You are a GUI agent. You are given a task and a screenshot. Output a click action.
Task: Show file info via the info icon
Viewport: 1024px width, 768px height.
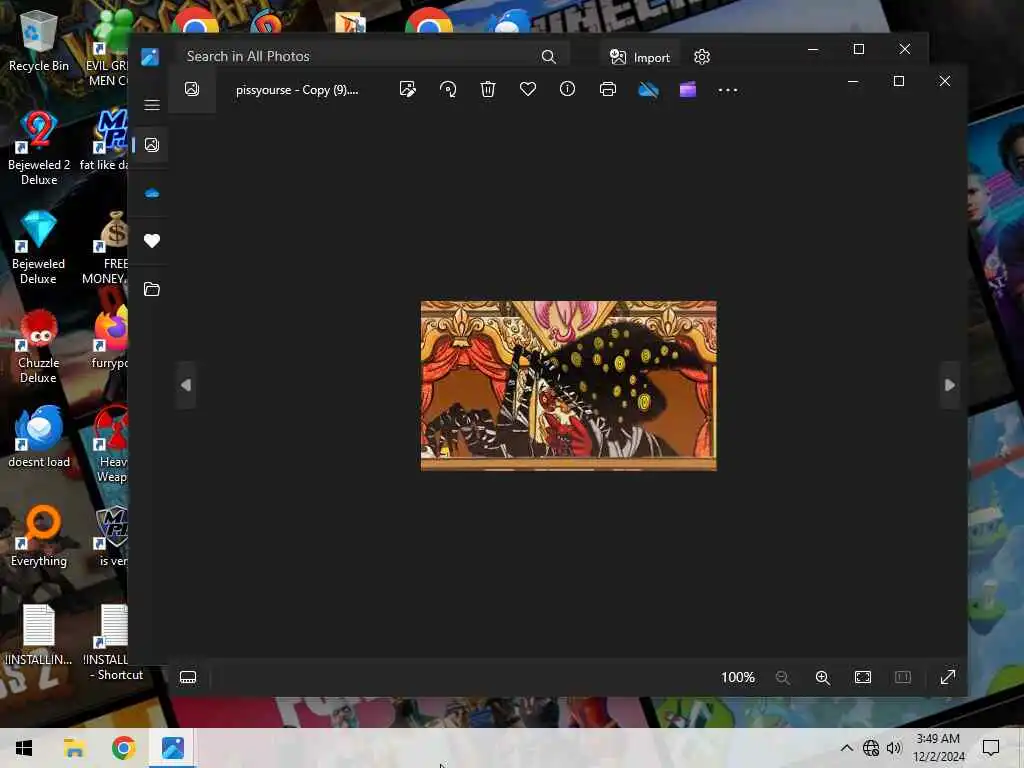568,89
